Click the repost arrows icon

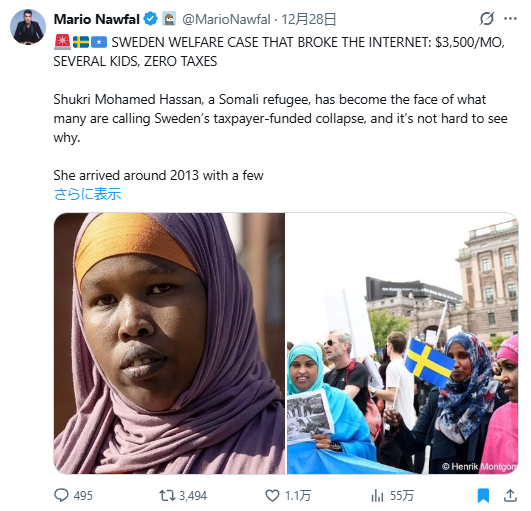[x=167, y=495]
